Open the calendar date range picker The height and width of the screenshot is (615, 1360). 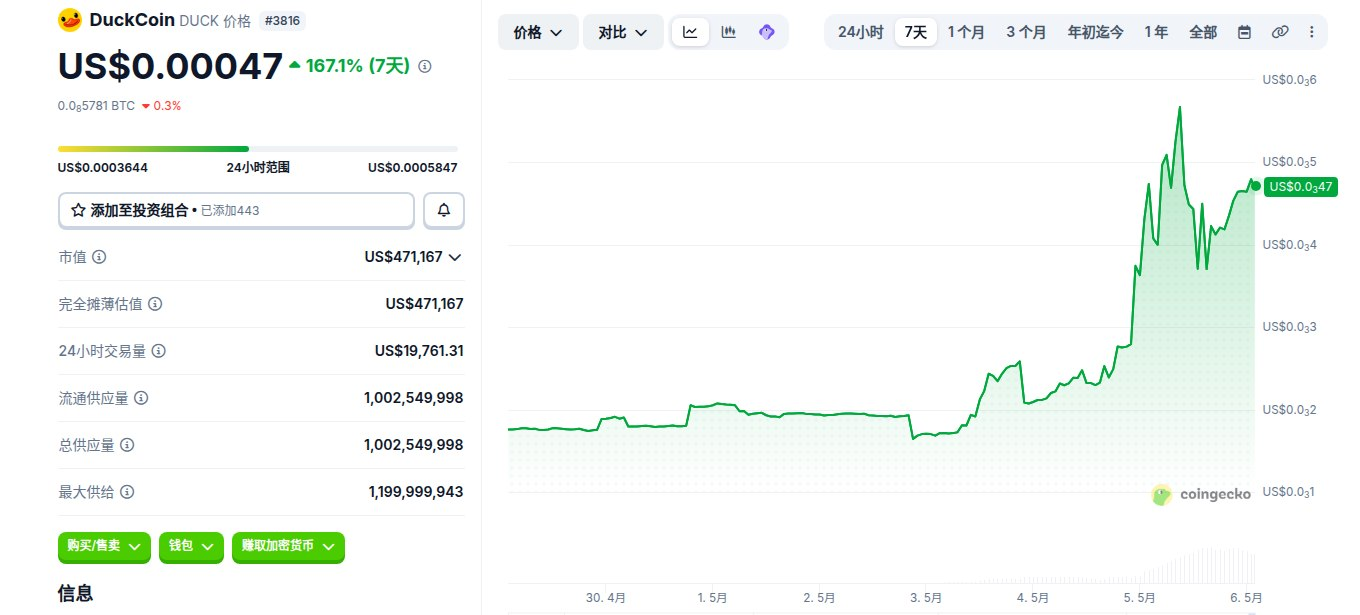[x=1244, y=32]
